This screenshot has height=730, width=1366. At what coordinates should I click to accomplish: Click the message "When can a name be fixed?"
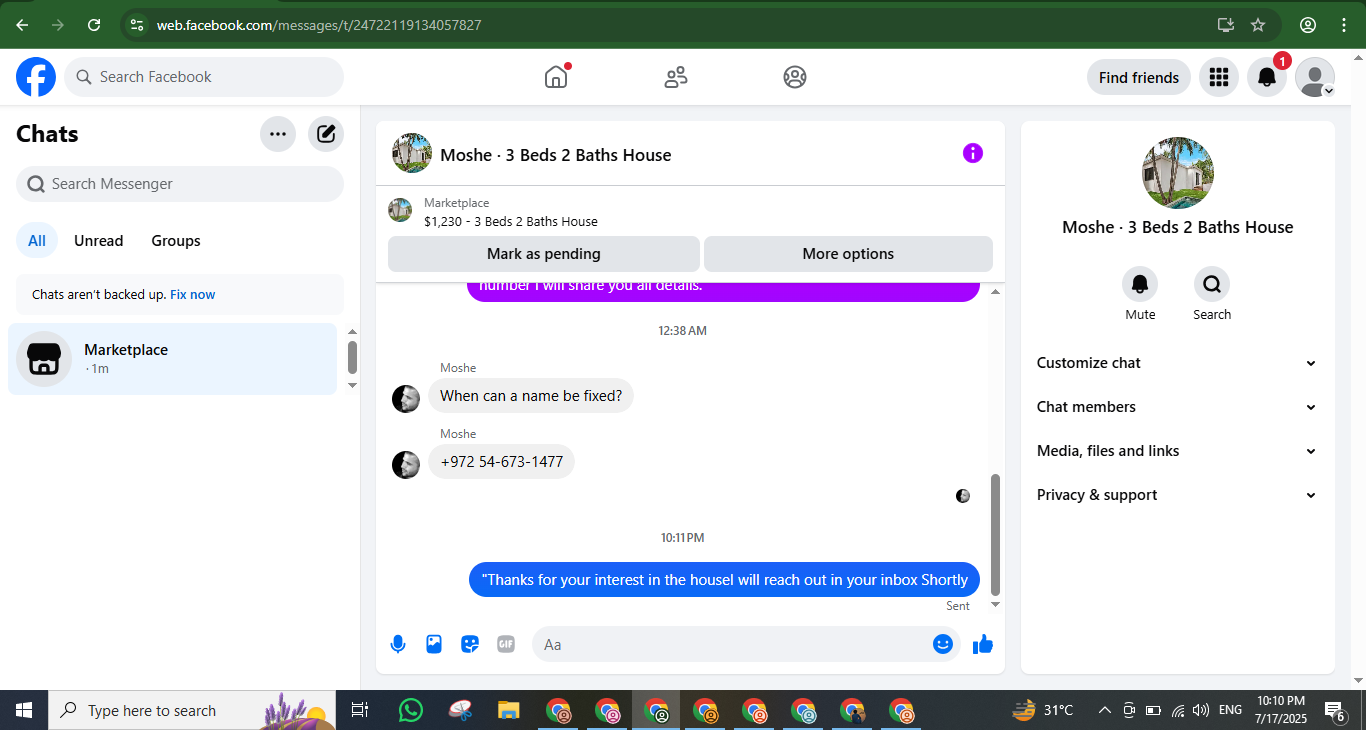[531, 396]
